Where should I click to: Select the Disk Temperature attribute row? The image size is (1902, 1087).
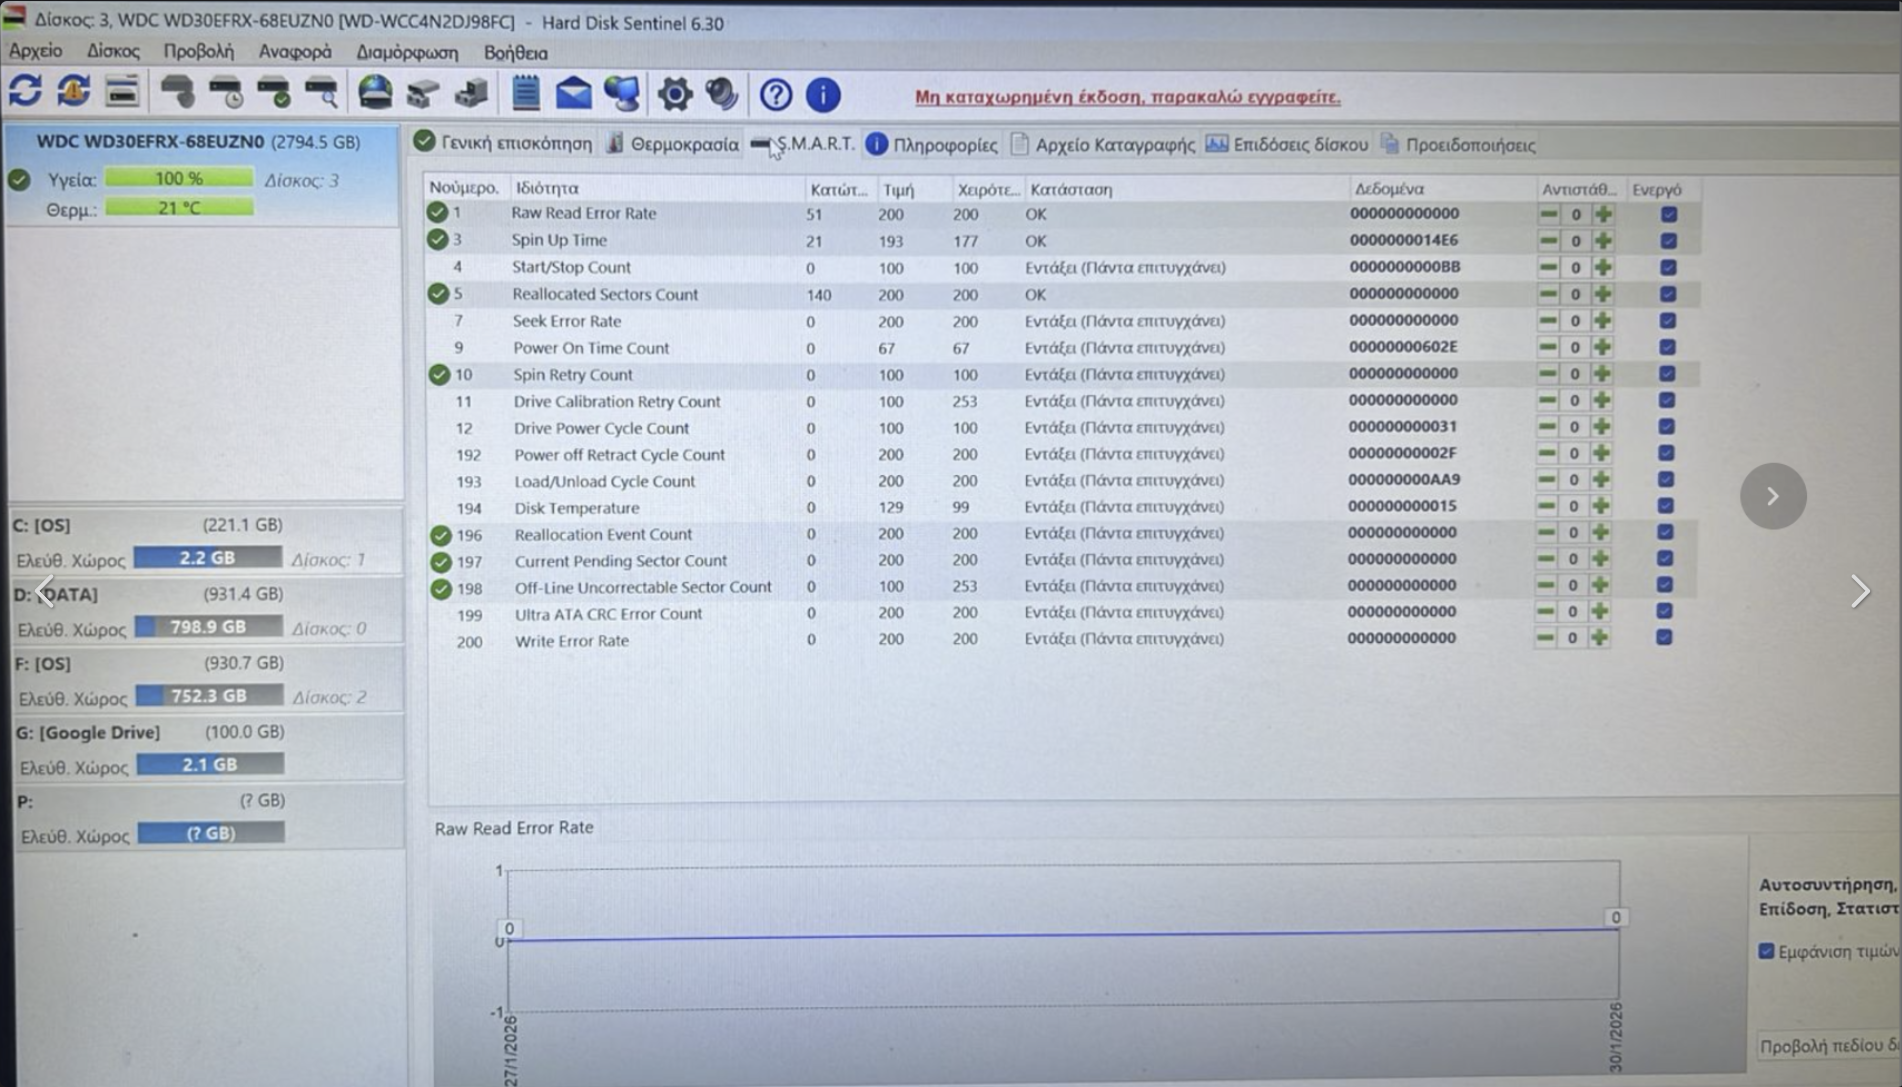coord(577,508)
